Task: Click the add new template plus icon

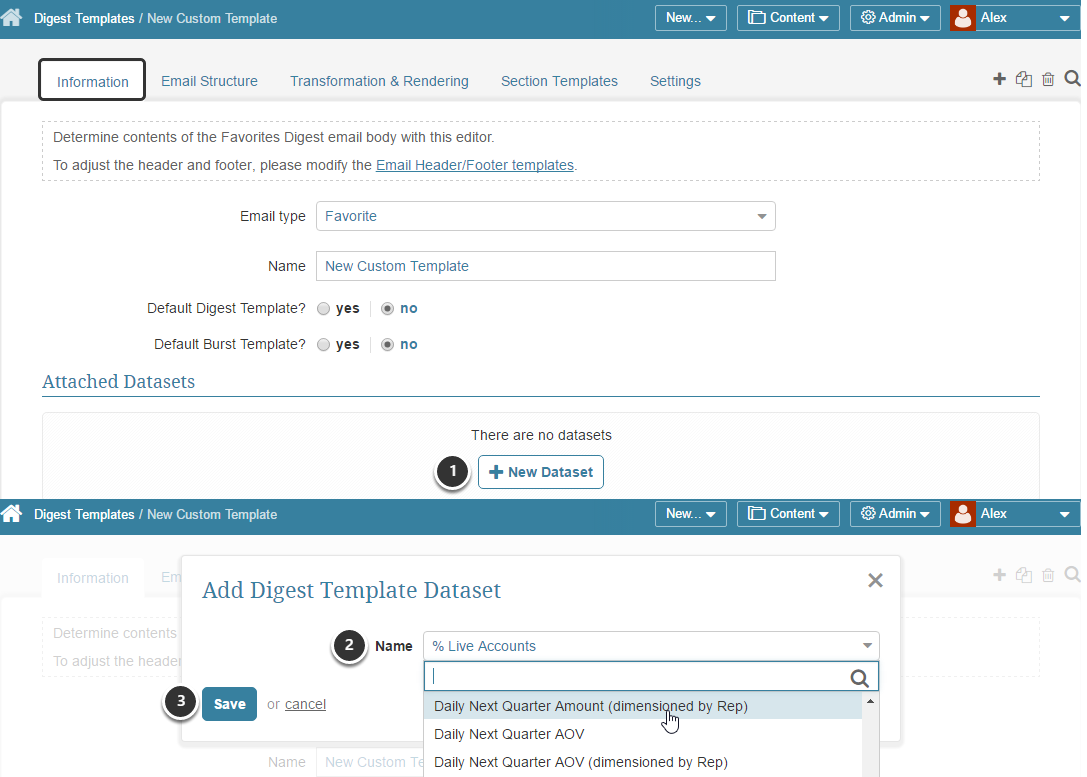Action: [999, 77]
